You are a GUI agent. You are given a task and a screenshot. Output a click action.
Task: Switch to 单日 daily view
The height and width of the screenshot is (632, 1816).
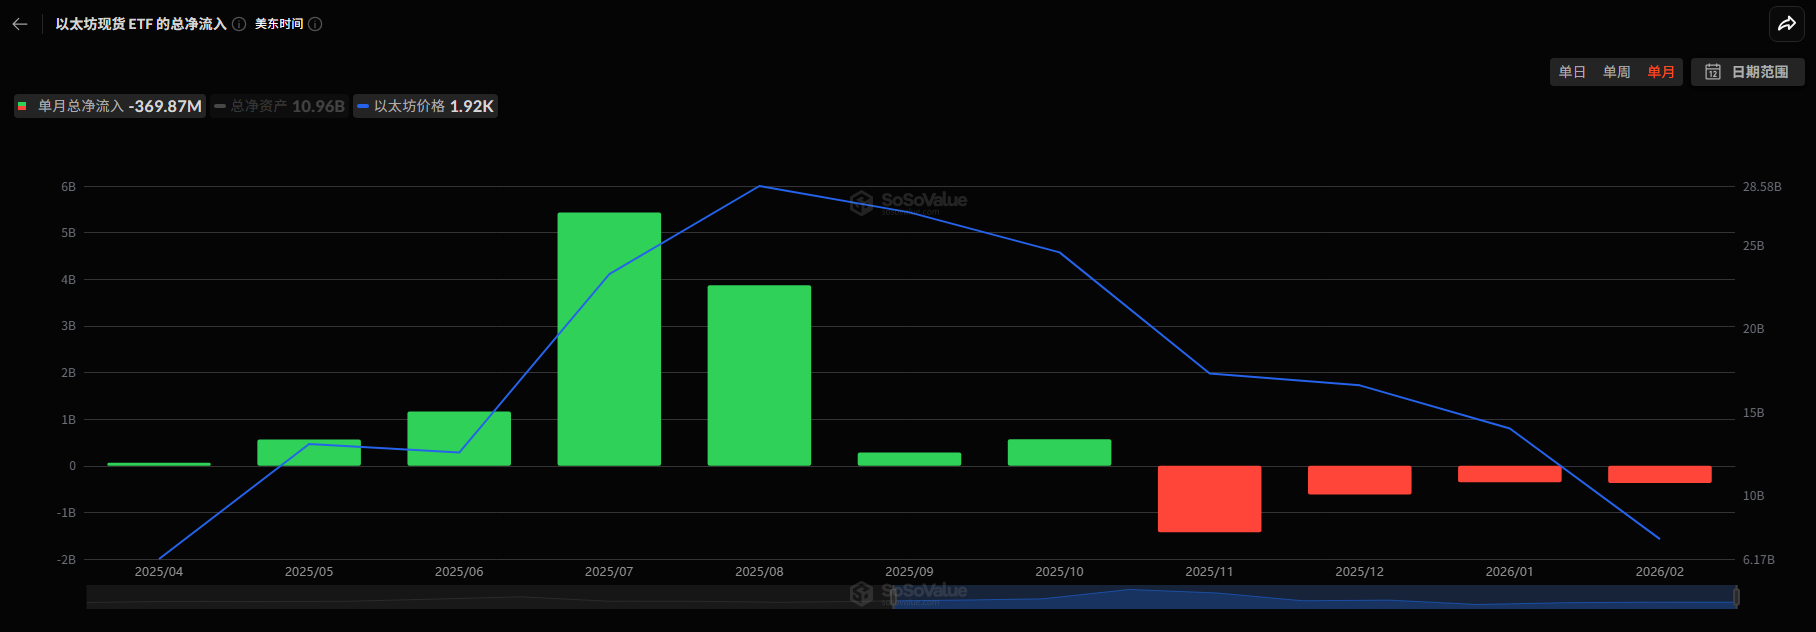[x=1572, y=72]
